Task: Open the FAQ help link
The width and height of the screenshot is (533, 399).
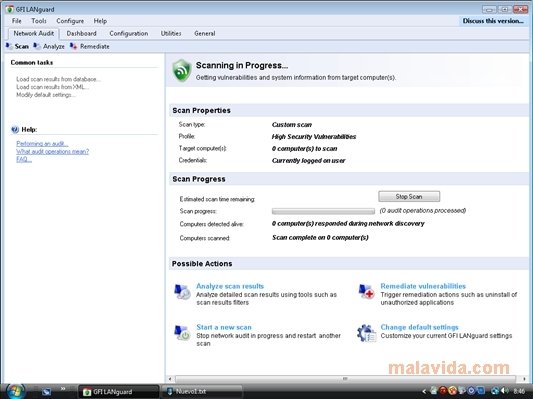Action: [x=24, y=159]
